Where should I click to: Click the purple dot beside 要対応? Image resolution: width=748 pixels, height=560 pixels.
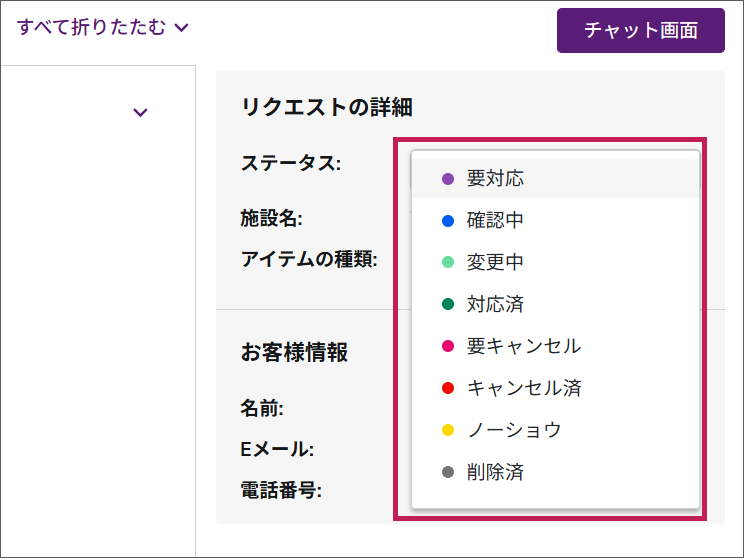(x=448, y=179)
